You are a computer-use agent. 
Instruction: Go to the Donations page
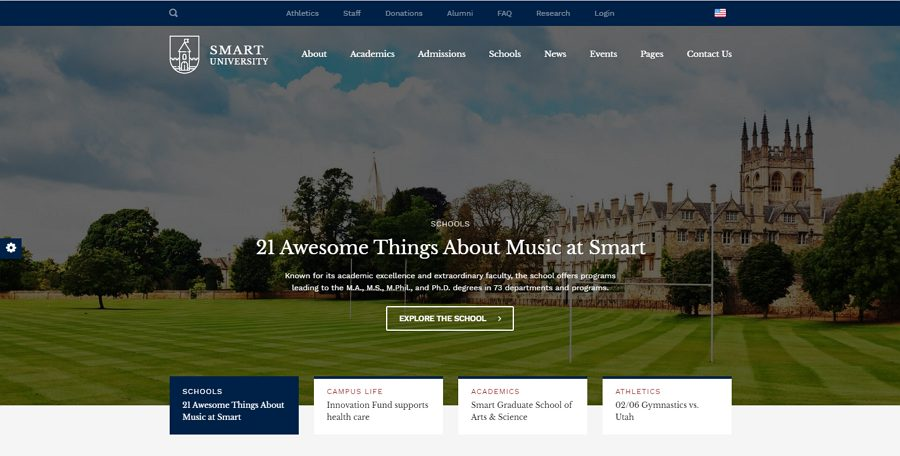[404, 13]
